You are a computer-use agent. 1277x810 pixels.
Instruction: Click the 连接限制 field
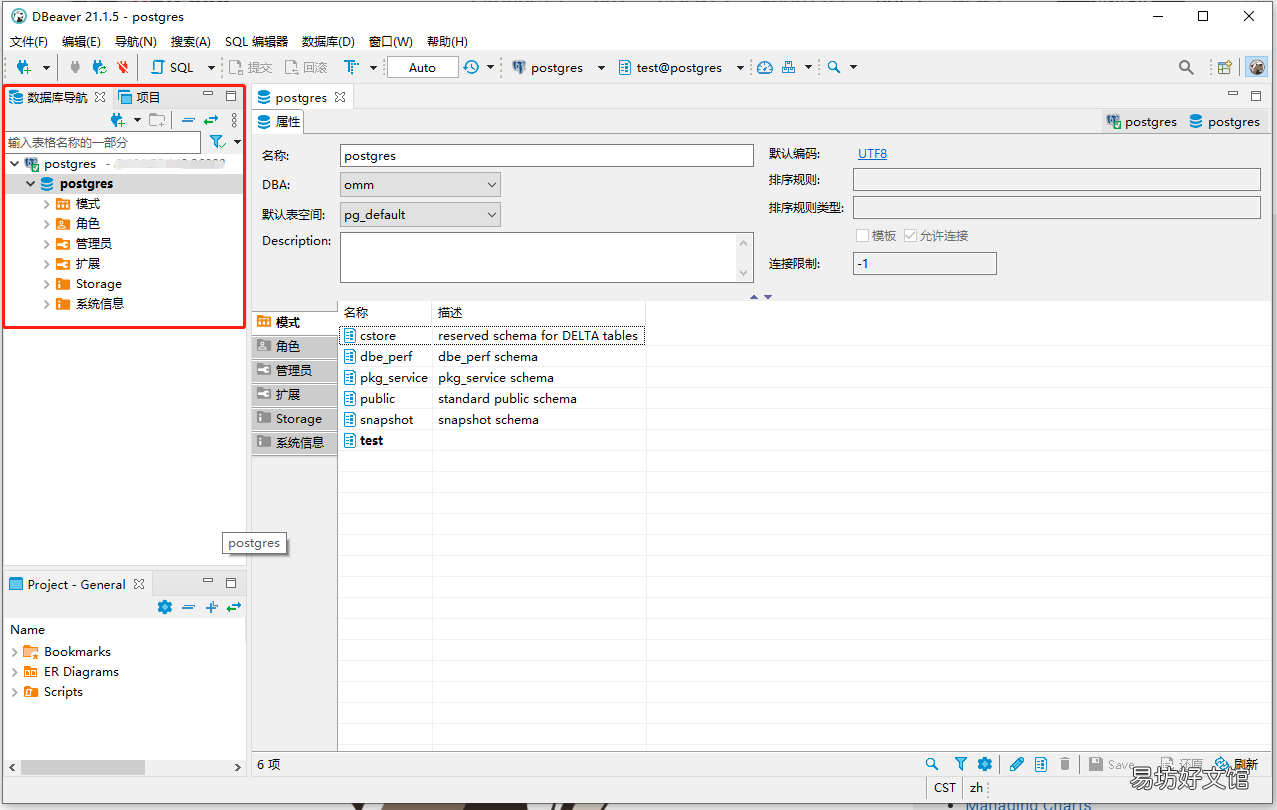(924, 264)
